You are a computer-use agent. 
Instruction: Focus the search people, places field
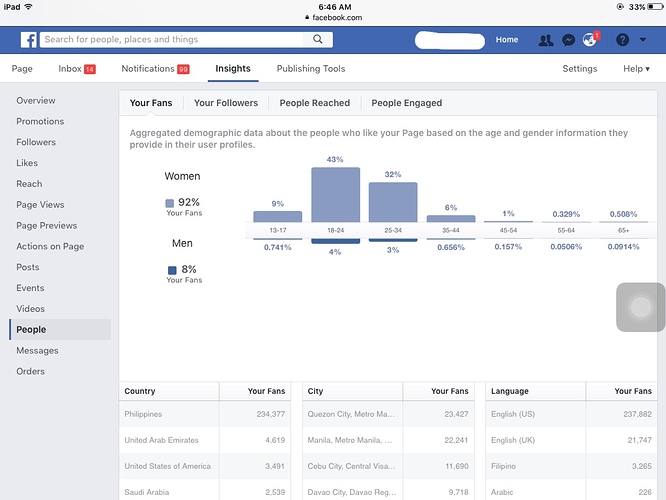pos(172,40)
